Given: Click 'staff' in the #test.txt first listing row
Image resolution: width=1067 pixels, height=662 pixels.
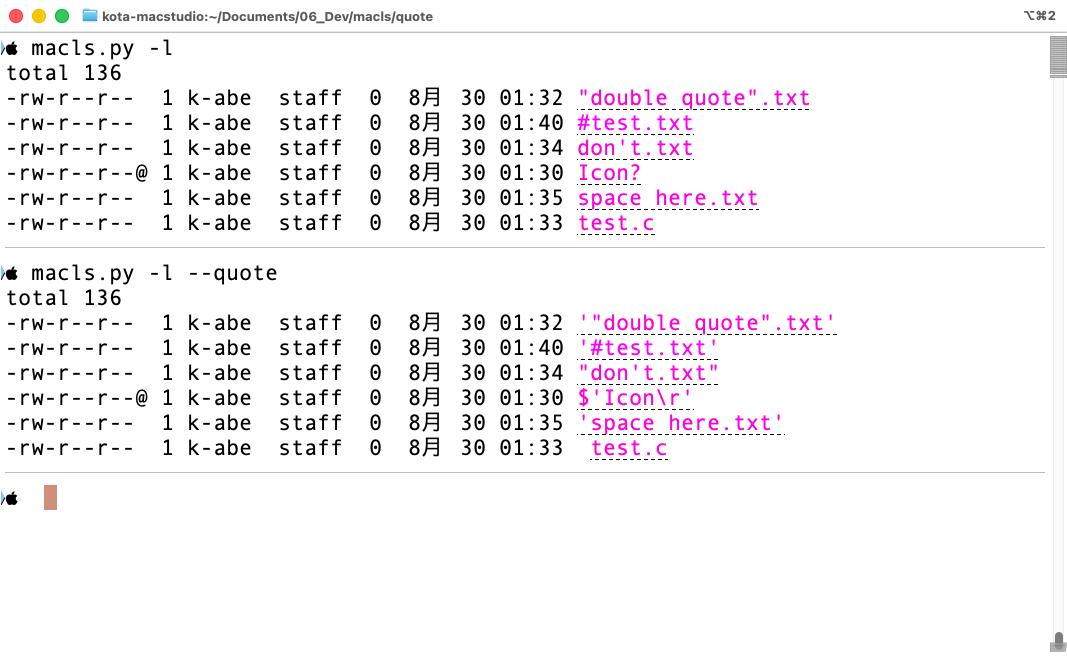Looking at the screenshot, I should (310, 124).
